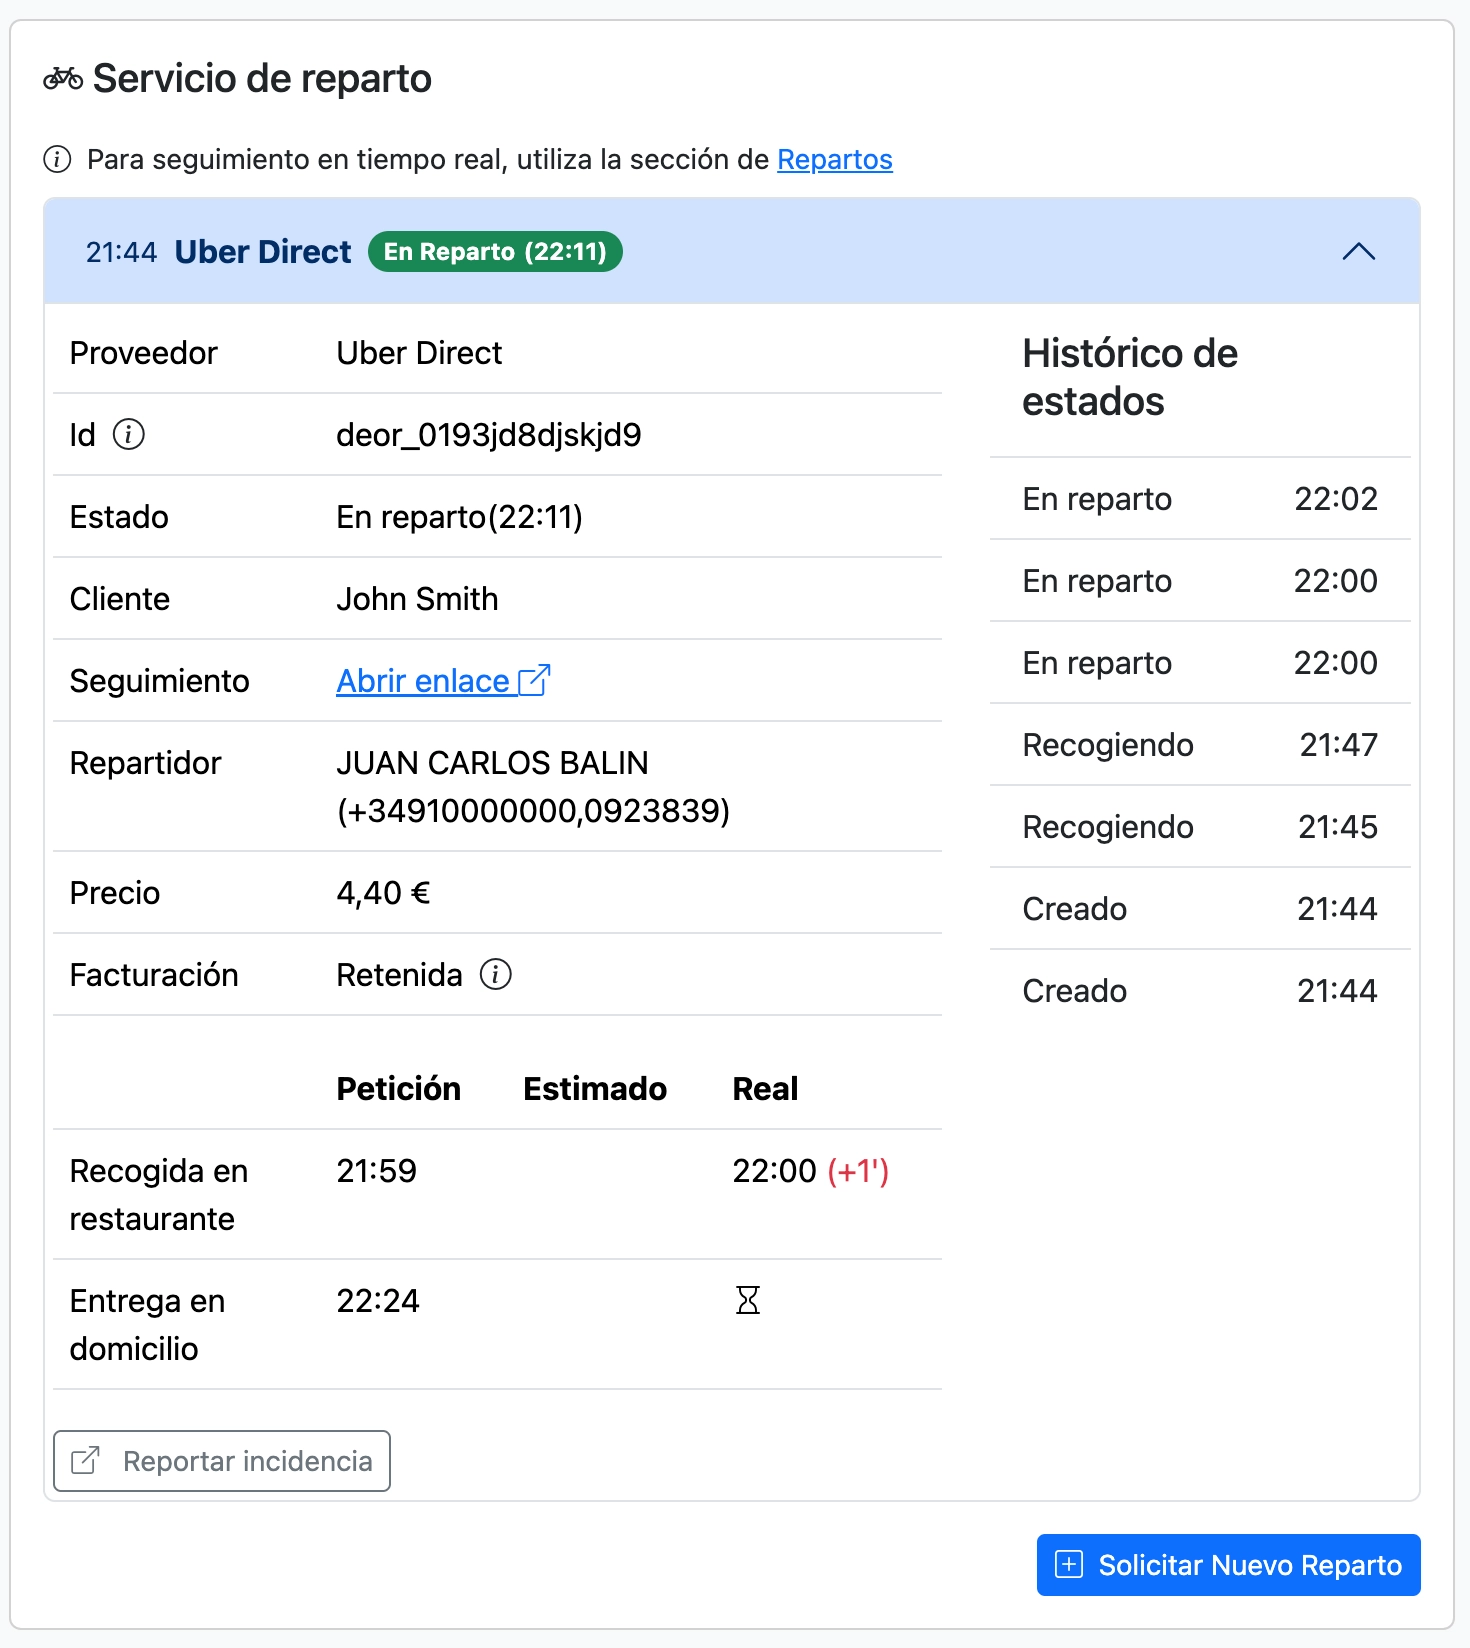This screenshot has width=1470, height=1648.
Task: Click the Petición column header
Action: click(x=398, y=1089)
